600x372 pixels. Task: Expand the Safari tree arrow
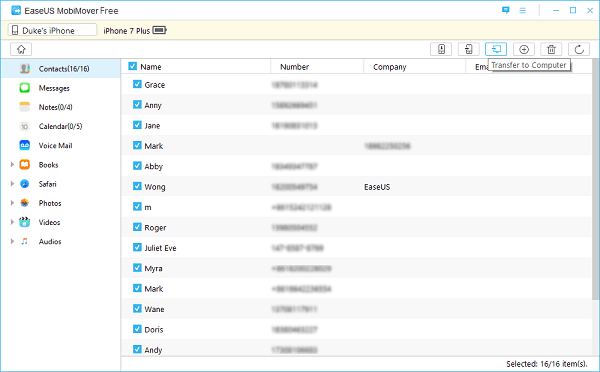pos(12,184)
